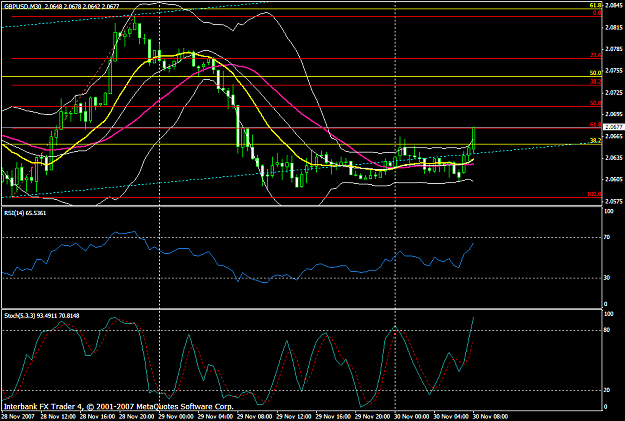Click the 28 Nov 16:00 time label

96,417
